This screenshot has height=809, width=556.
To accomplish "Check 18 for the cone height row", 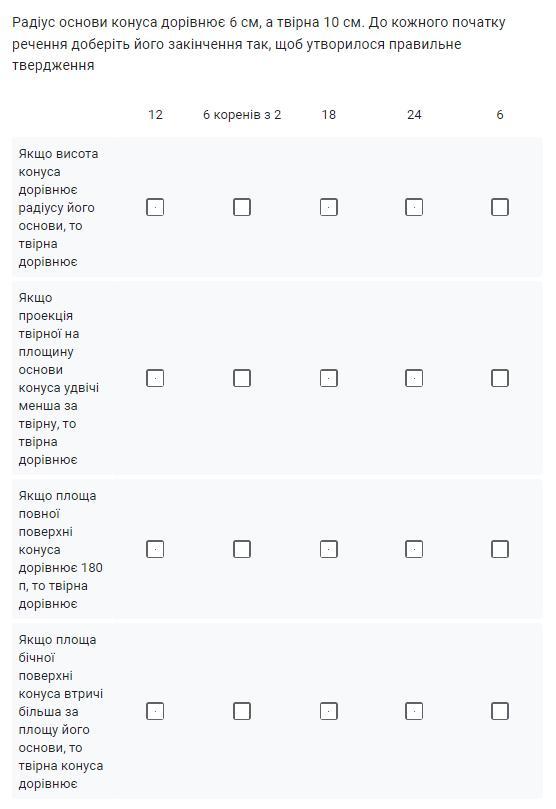I will point(329,207).
